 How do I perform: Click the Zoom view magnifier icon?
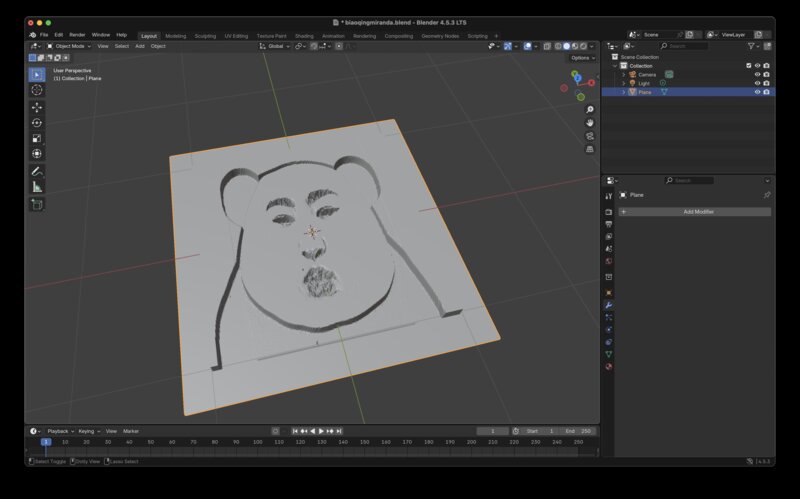tap(590, 110)
